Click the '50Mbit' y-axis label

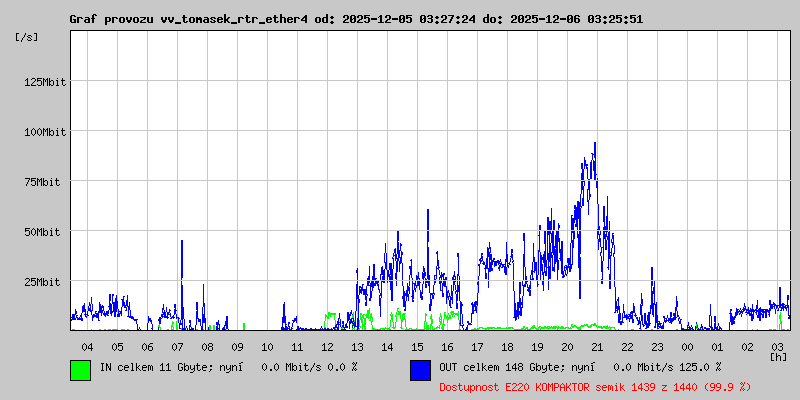[42, 232]
